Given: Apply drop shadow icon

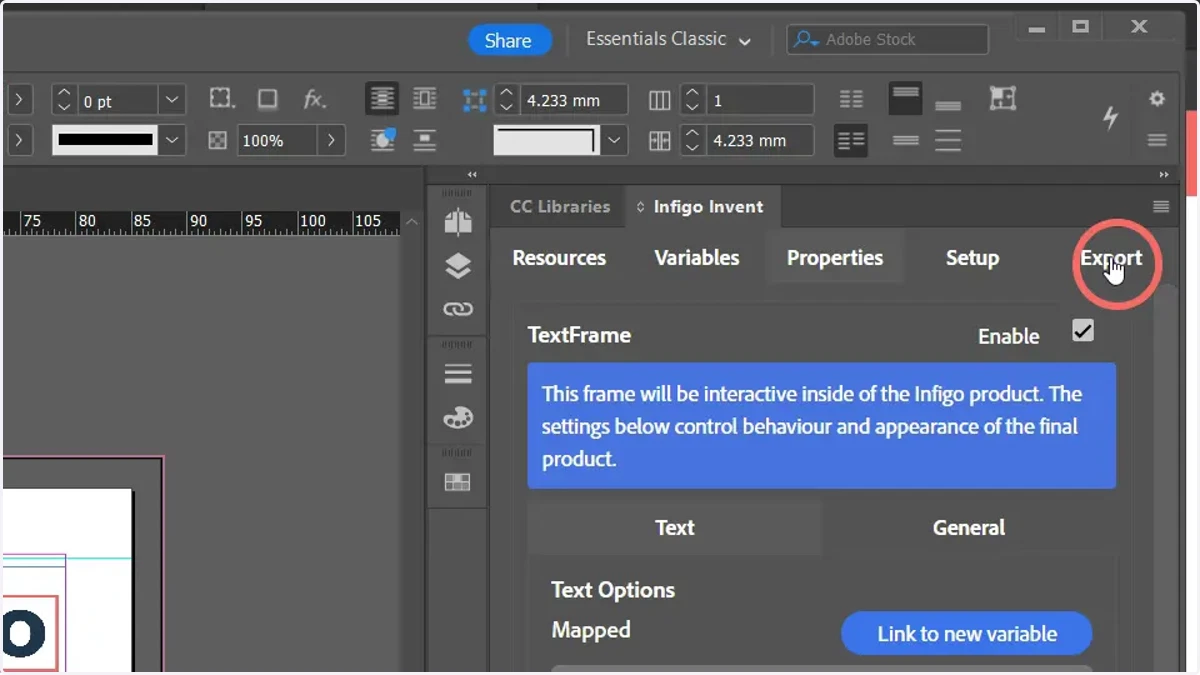Looking at the screenshot, I should point(267,99).
